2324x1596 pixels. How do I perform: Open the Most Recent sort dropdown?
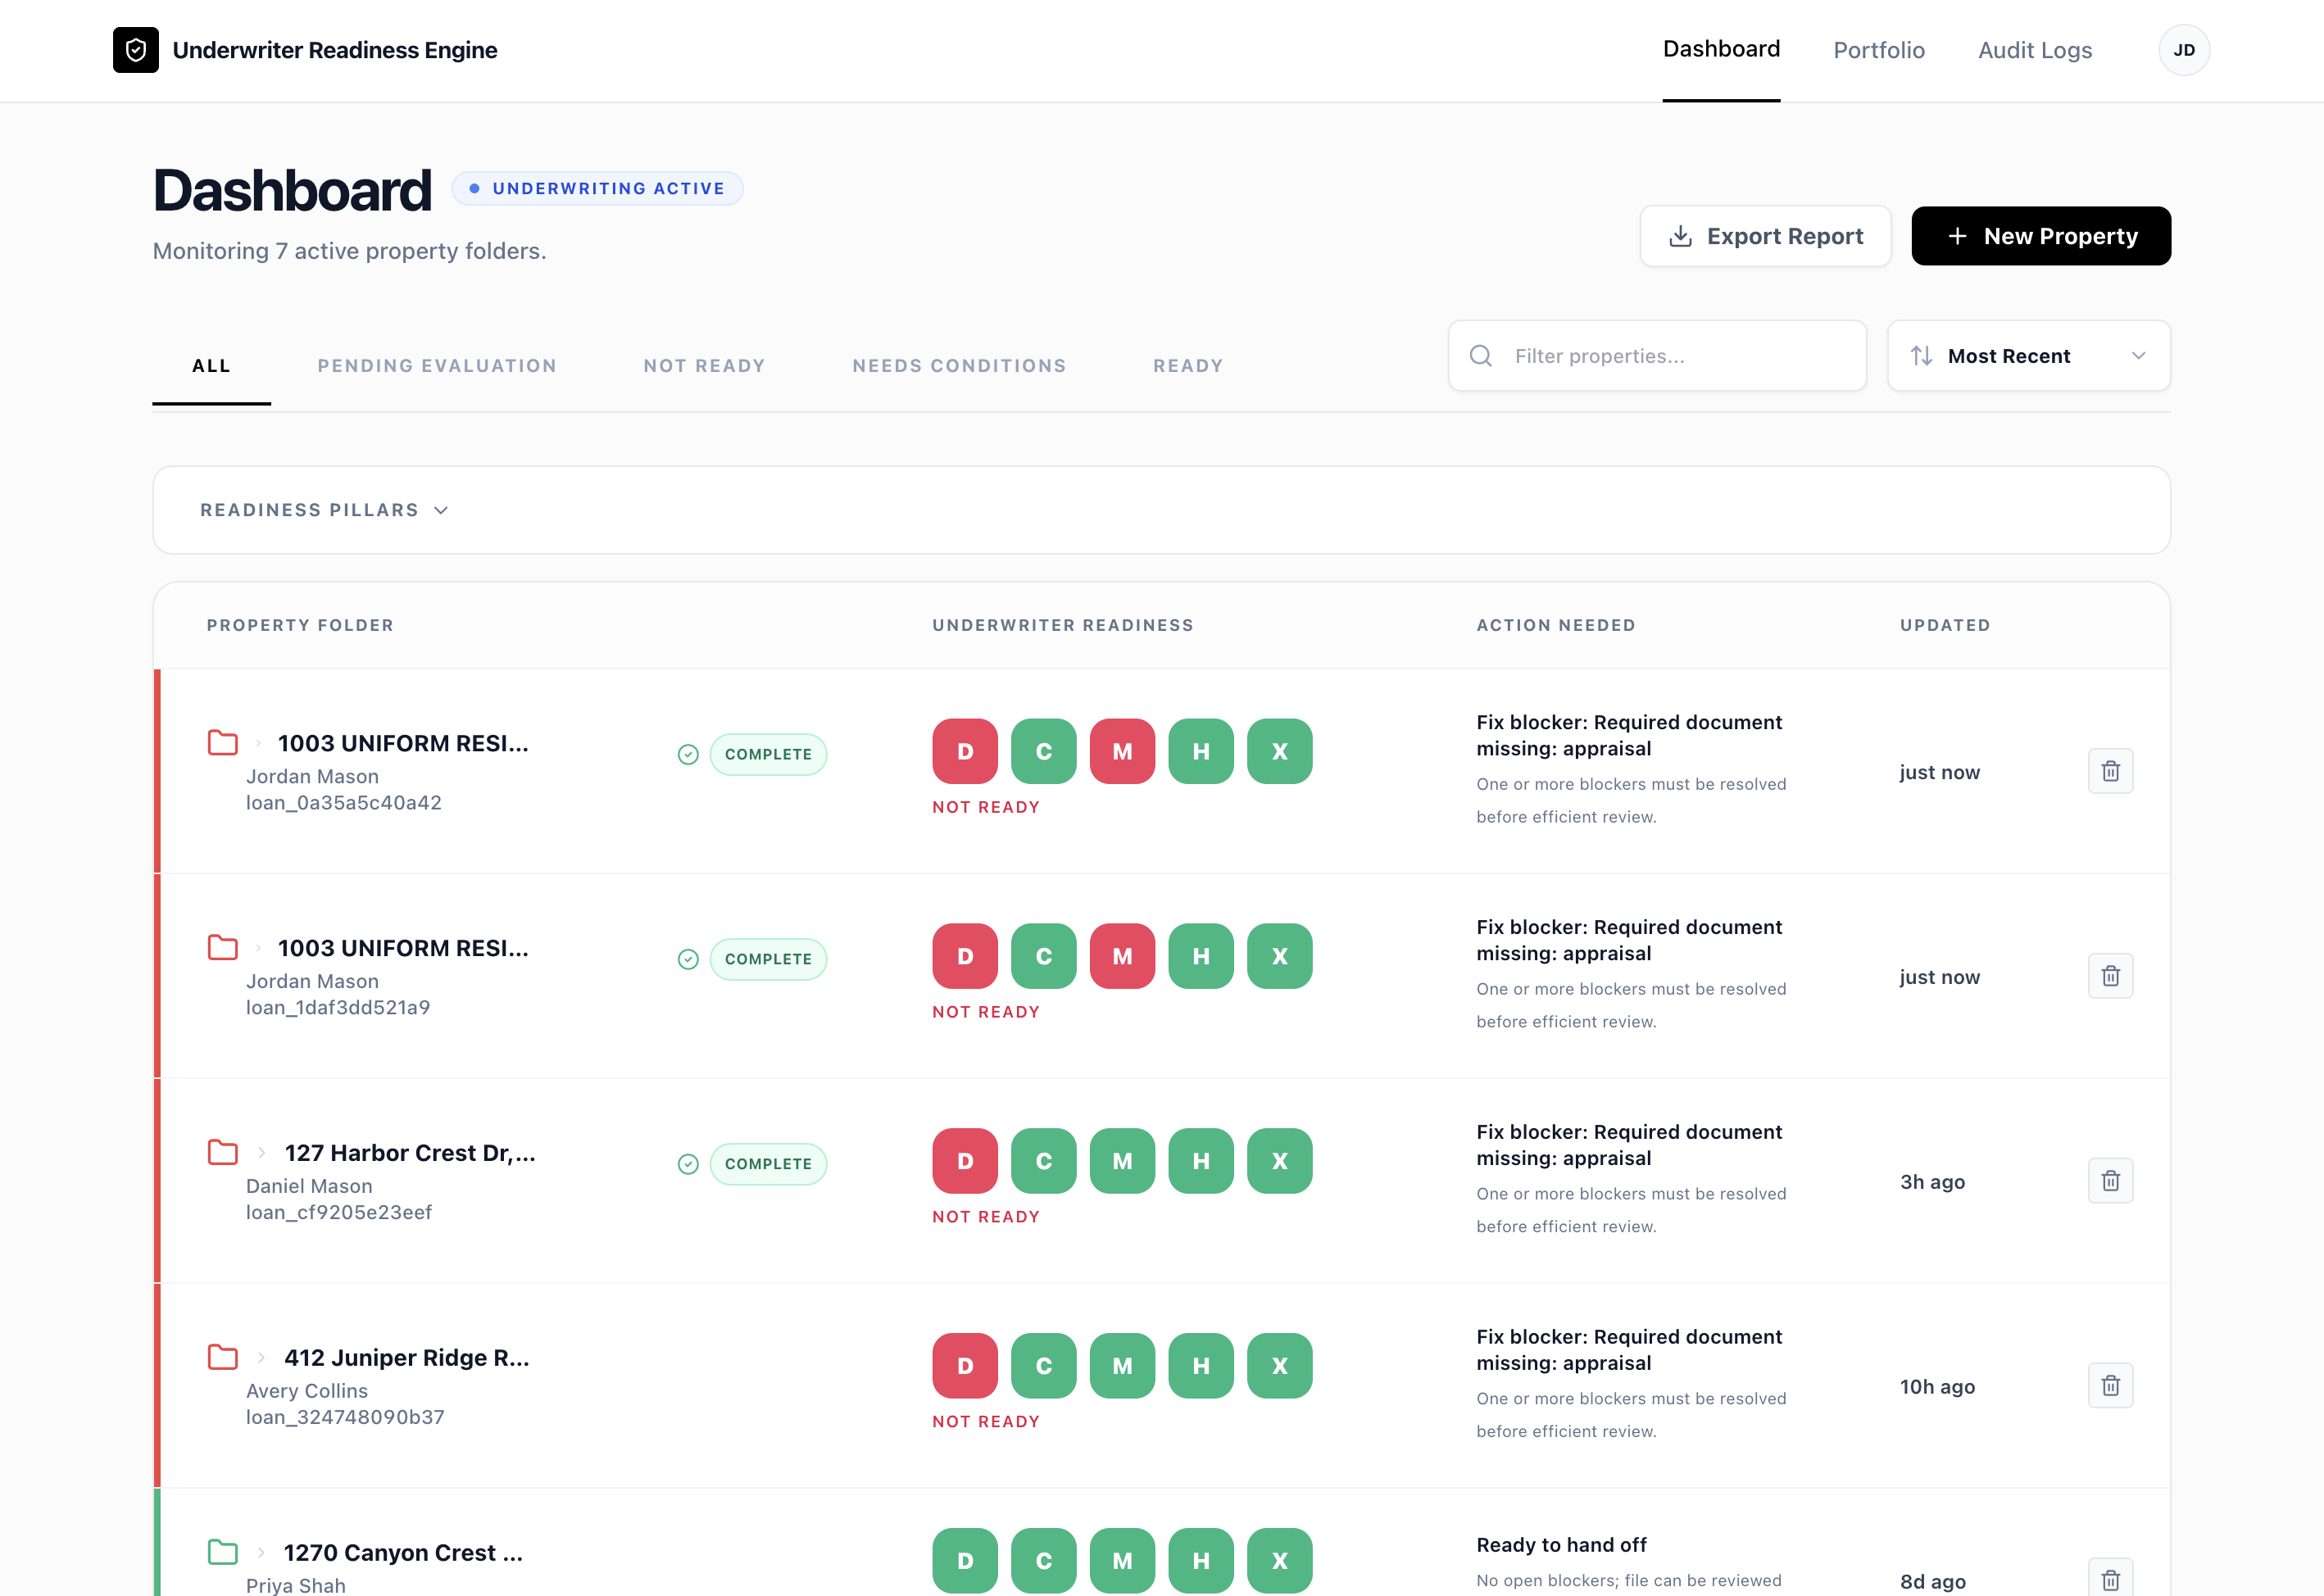[x=2028, y=356]
